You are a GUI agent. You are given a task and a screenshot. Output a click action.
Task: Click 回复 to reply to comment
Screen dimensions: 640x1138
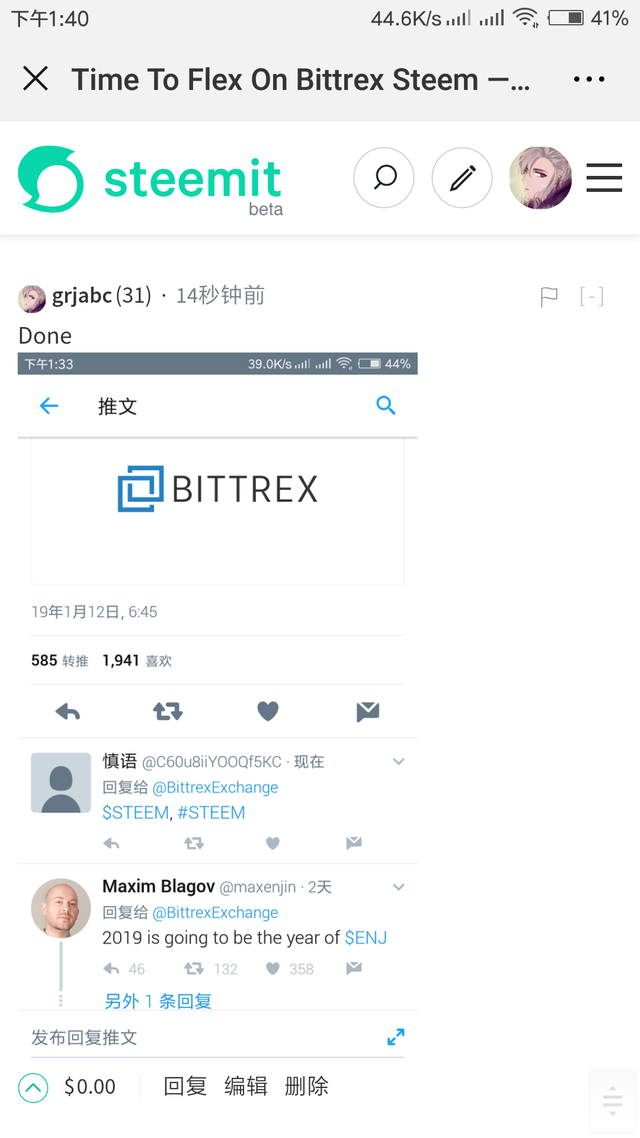pos(185,1086)
